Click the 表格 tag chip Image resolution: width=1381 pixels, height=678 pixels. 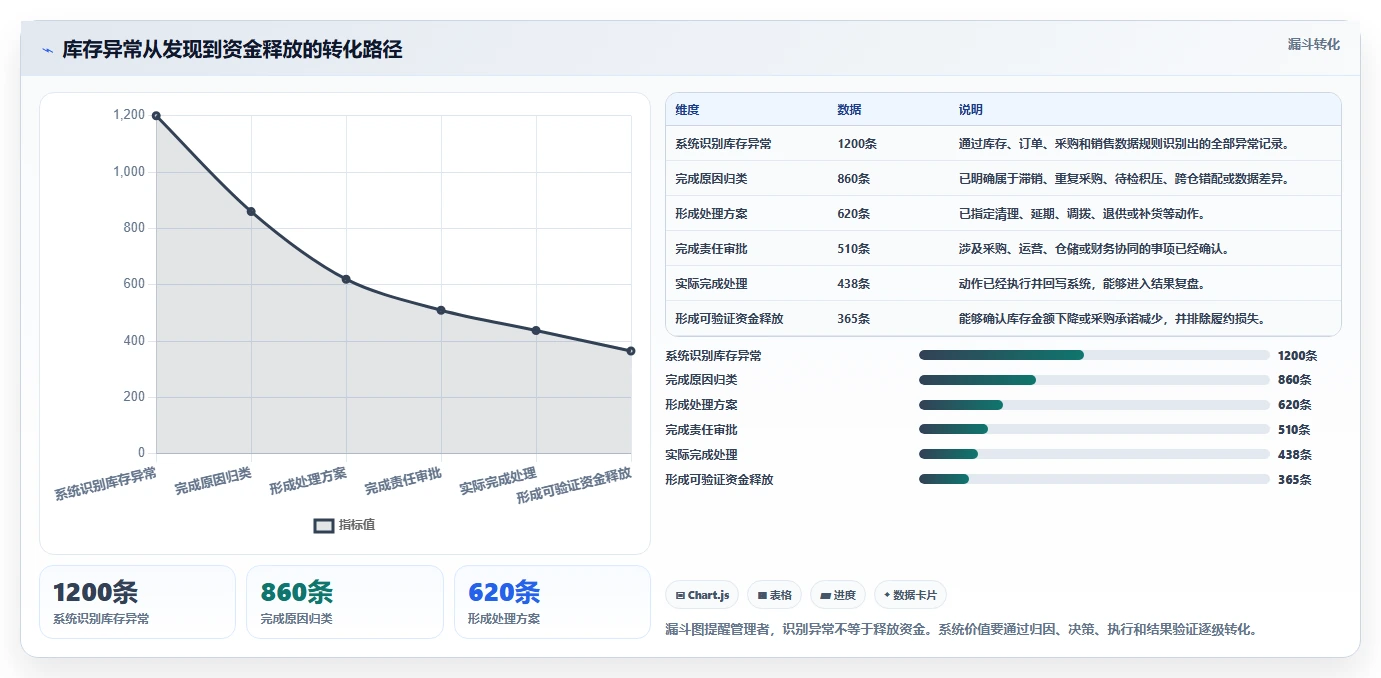(774, 595)
